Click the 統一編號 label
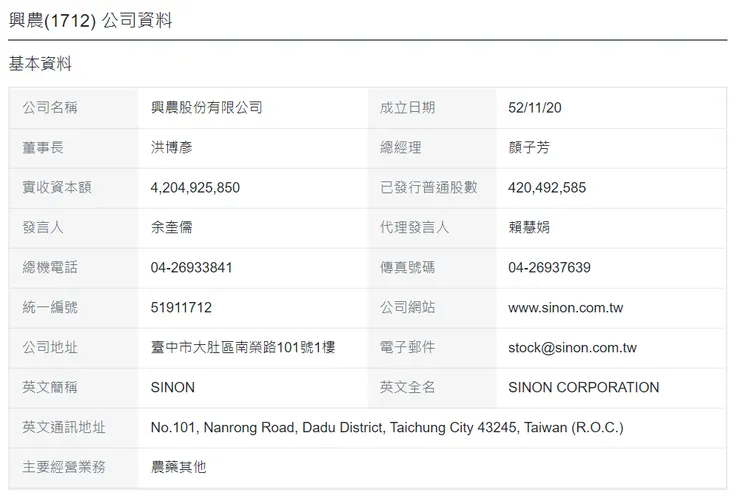The image size is (740, 496). [50, 307]
